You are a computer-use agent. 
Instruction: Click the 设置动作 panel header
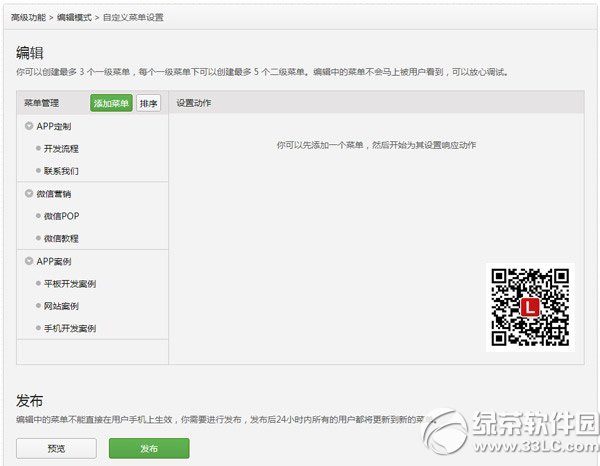point(194,103)
